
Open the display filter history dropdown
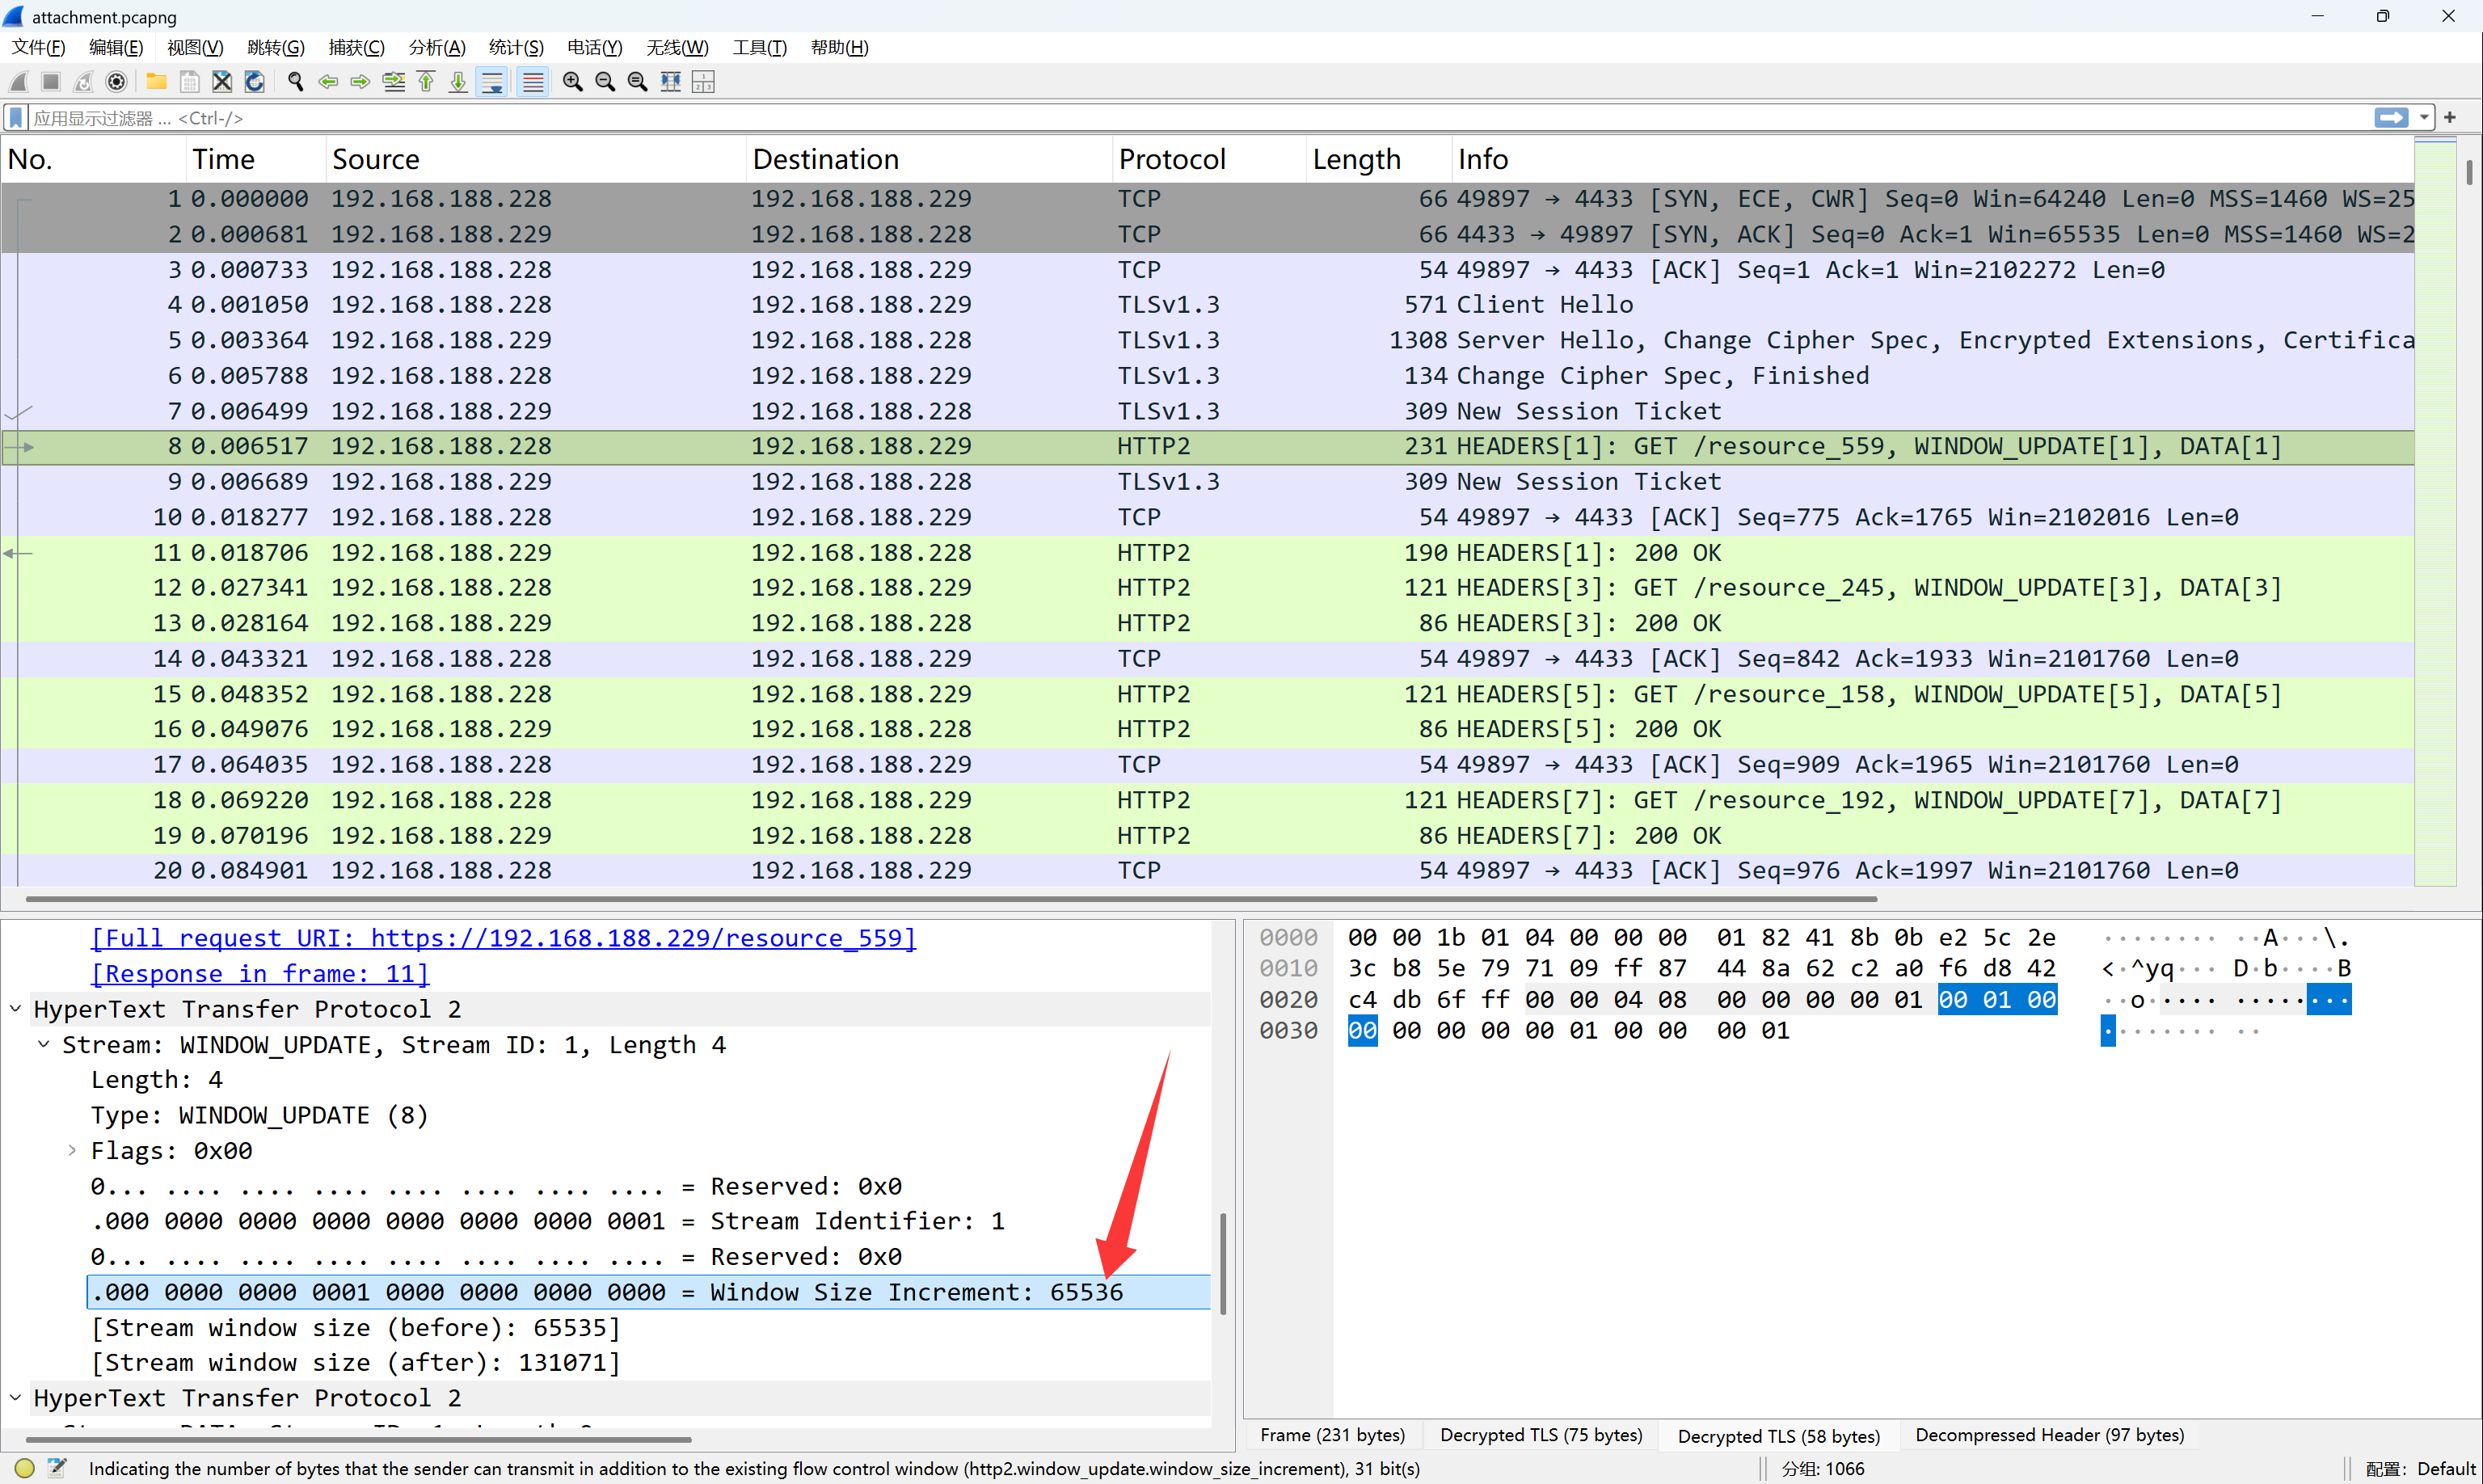tap(2425, 118)
